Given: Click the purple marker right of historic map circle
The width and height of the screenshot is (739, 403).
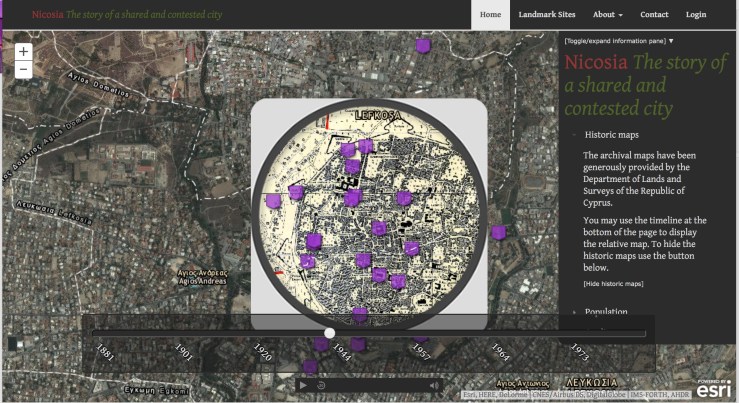Looking at the screenshot, I should (499, 233).
